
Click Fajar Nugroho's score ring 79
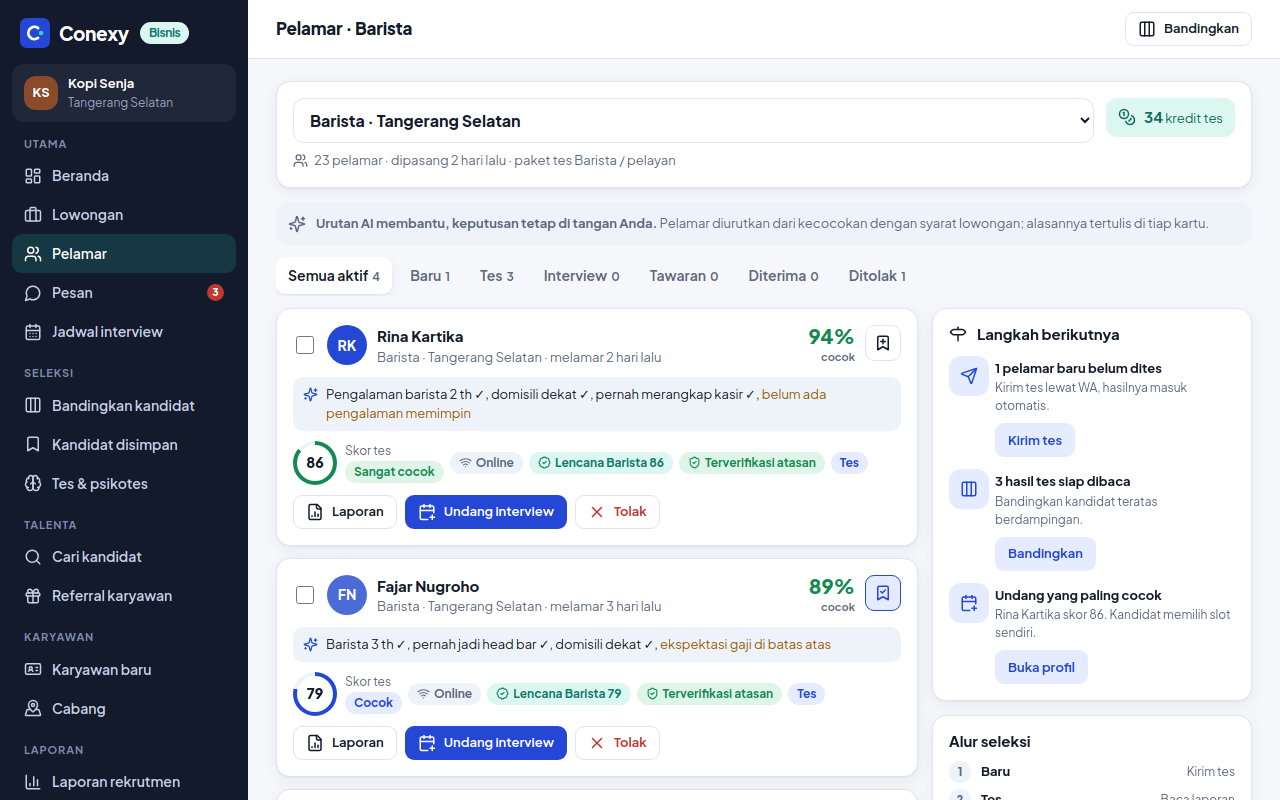[315, 694]
